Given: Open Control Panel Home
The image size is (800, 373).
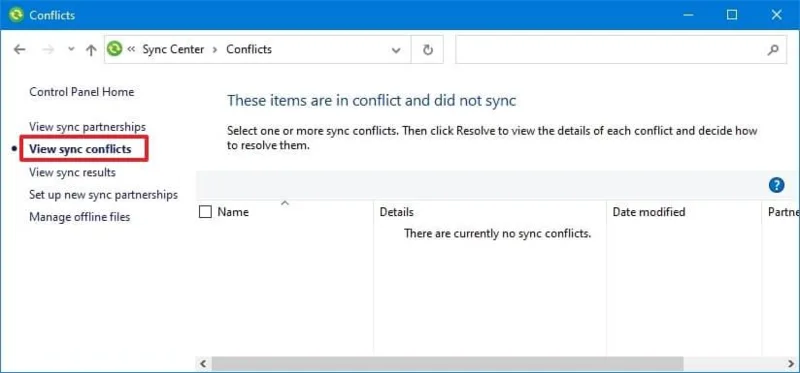Looking at the screenshot, I should pos(82,92).
